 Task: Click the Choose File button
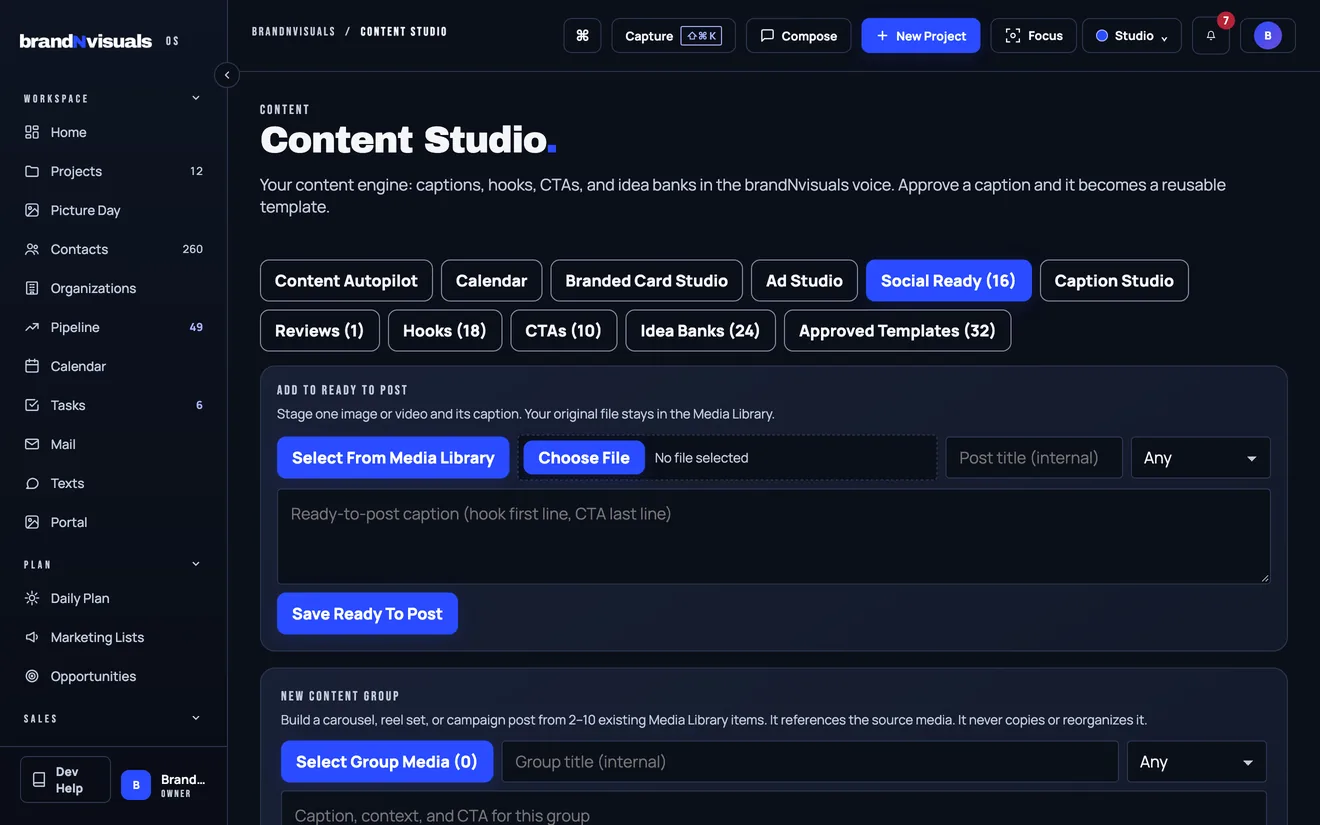pos(584,458)
